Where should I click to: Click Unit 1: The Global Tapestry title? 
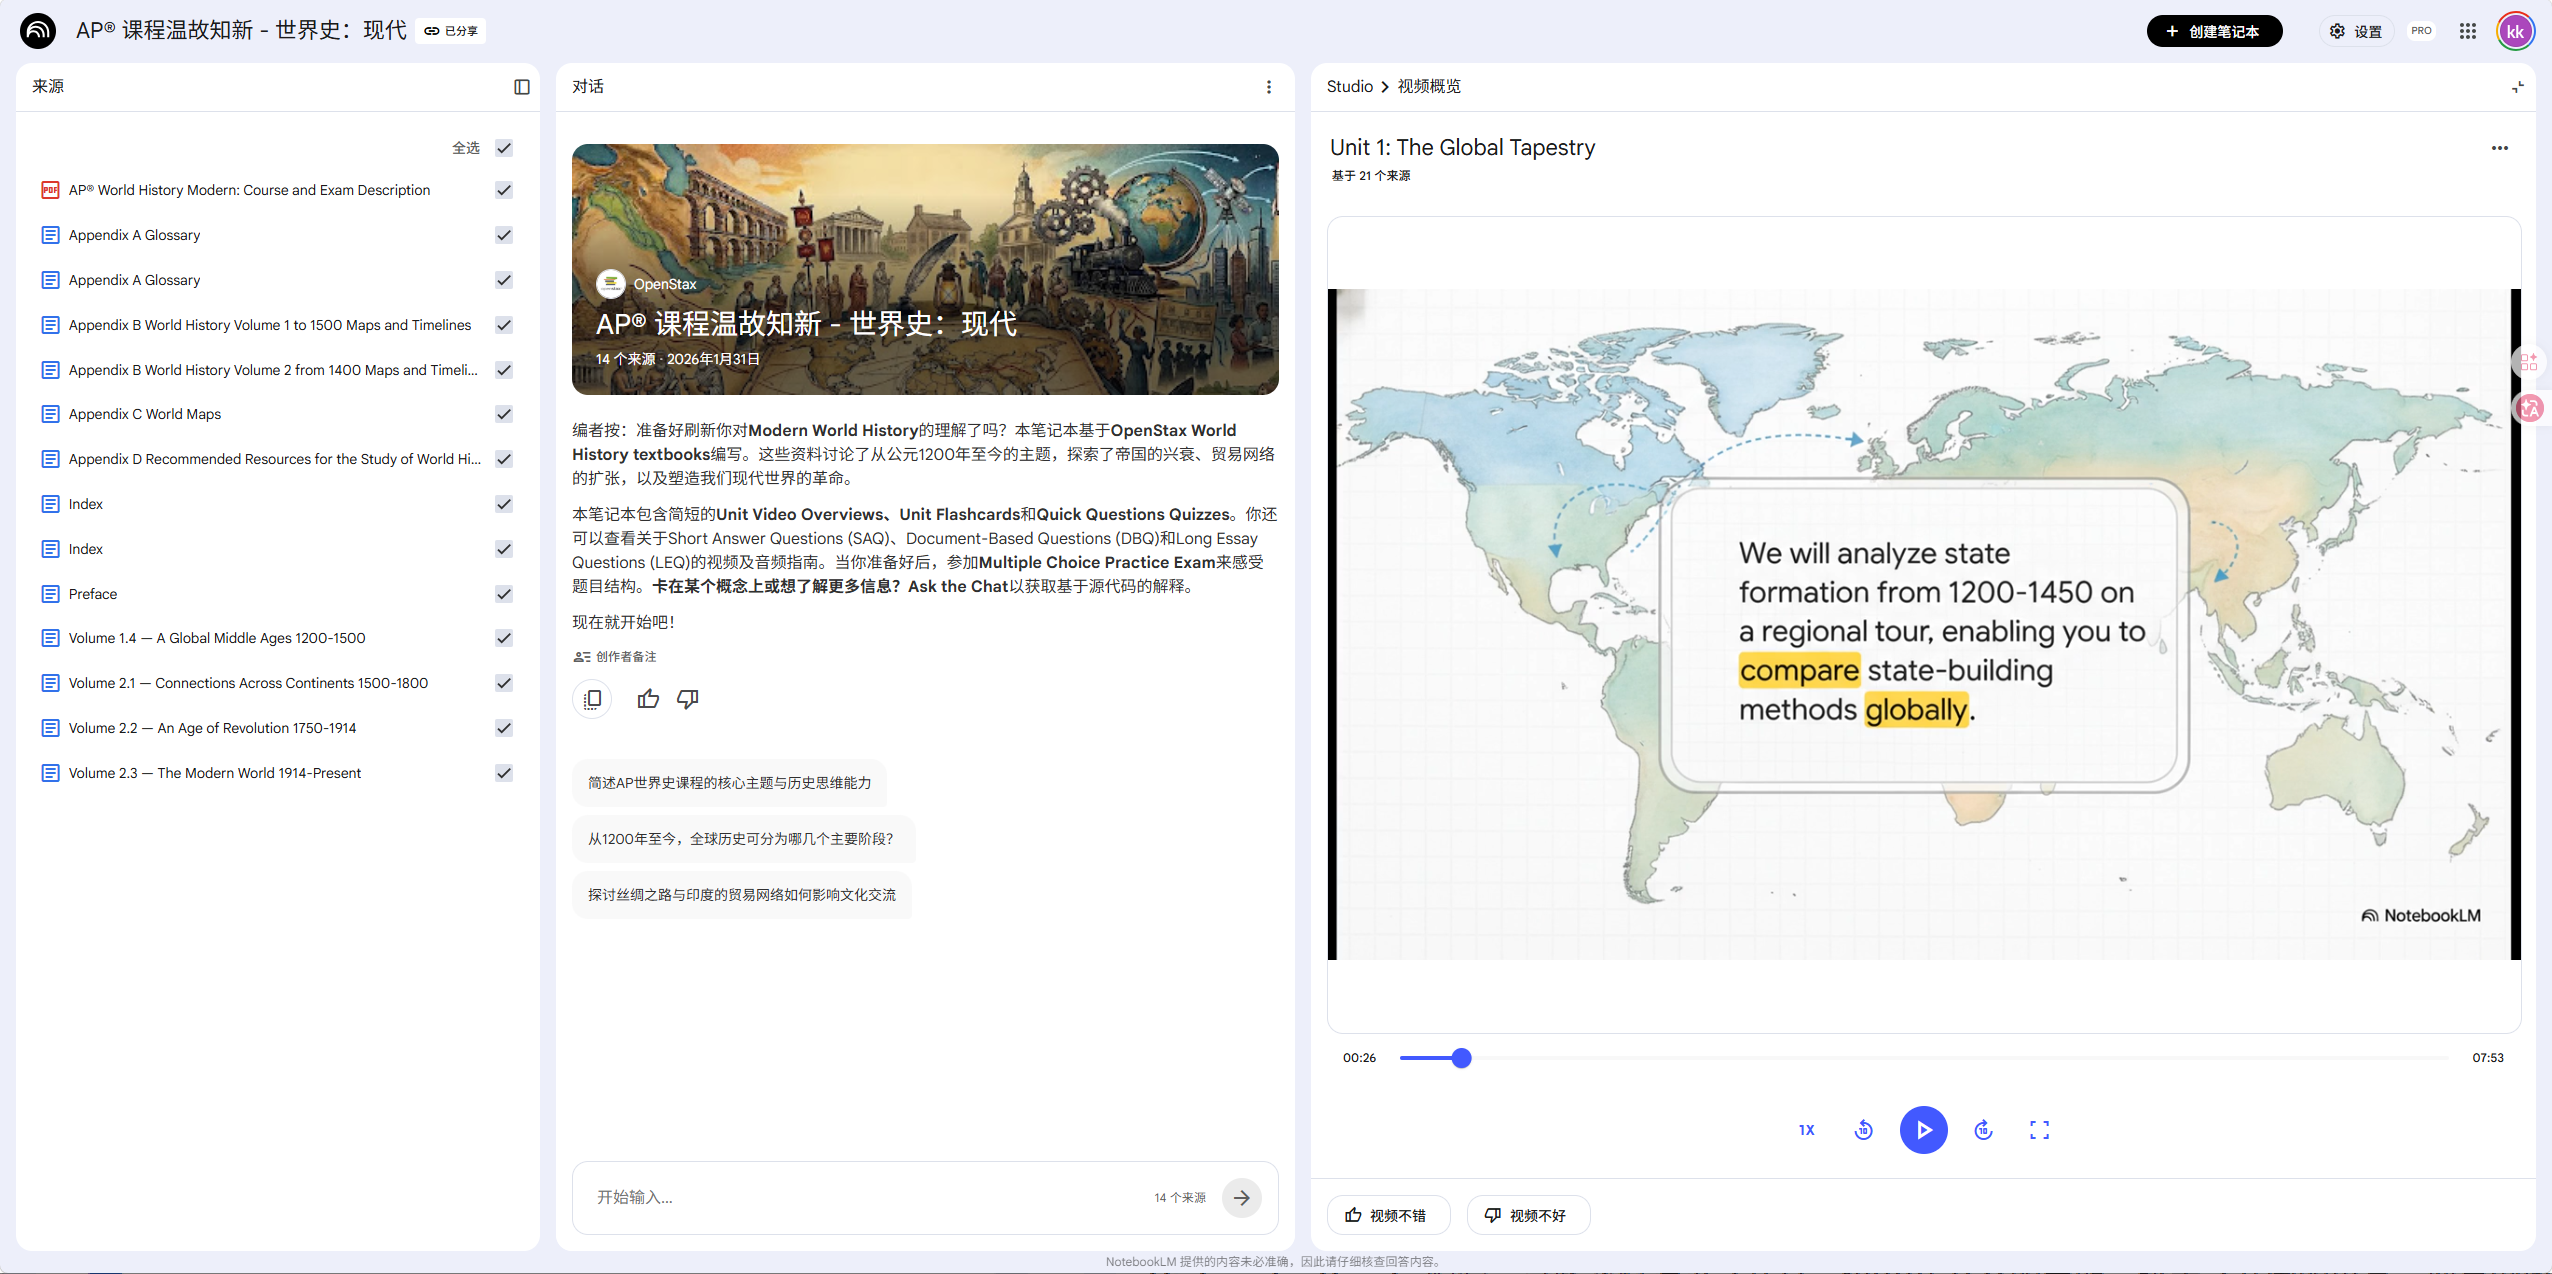[x=1462, y=148]
